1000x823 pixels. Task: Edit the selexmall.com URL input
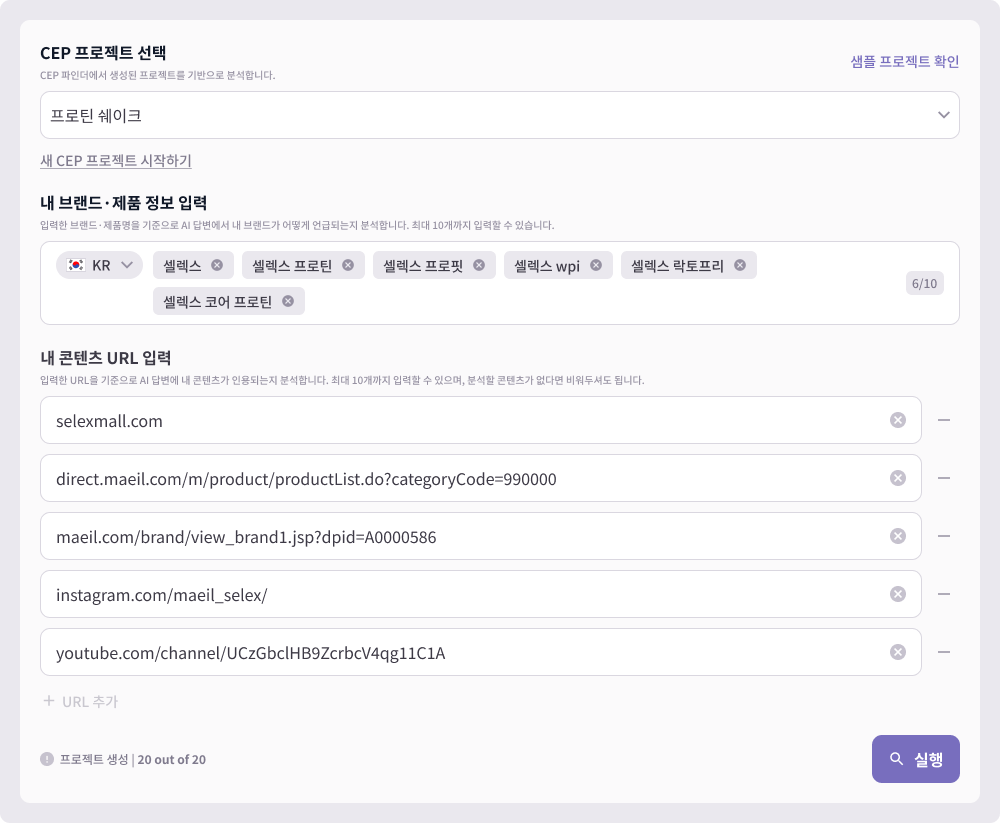pyautogui.click(x=481, y=420)
